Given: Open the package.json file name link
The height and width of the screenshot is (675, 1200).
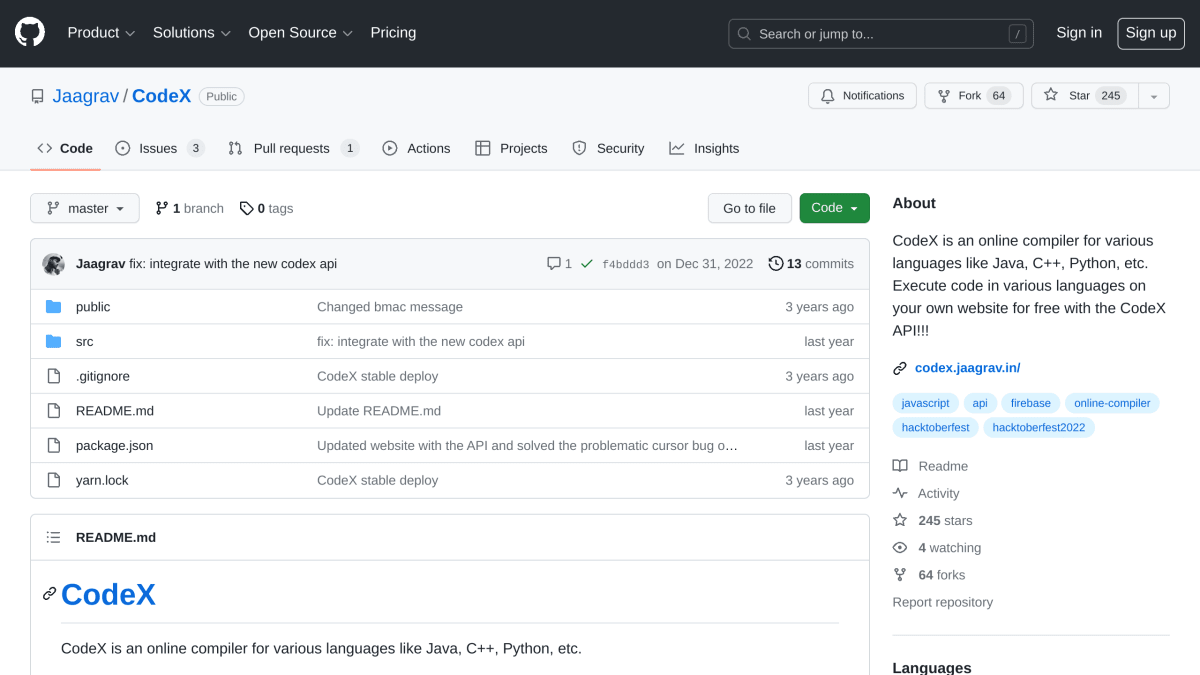Looking at the screenshot, I should point(115,446).
